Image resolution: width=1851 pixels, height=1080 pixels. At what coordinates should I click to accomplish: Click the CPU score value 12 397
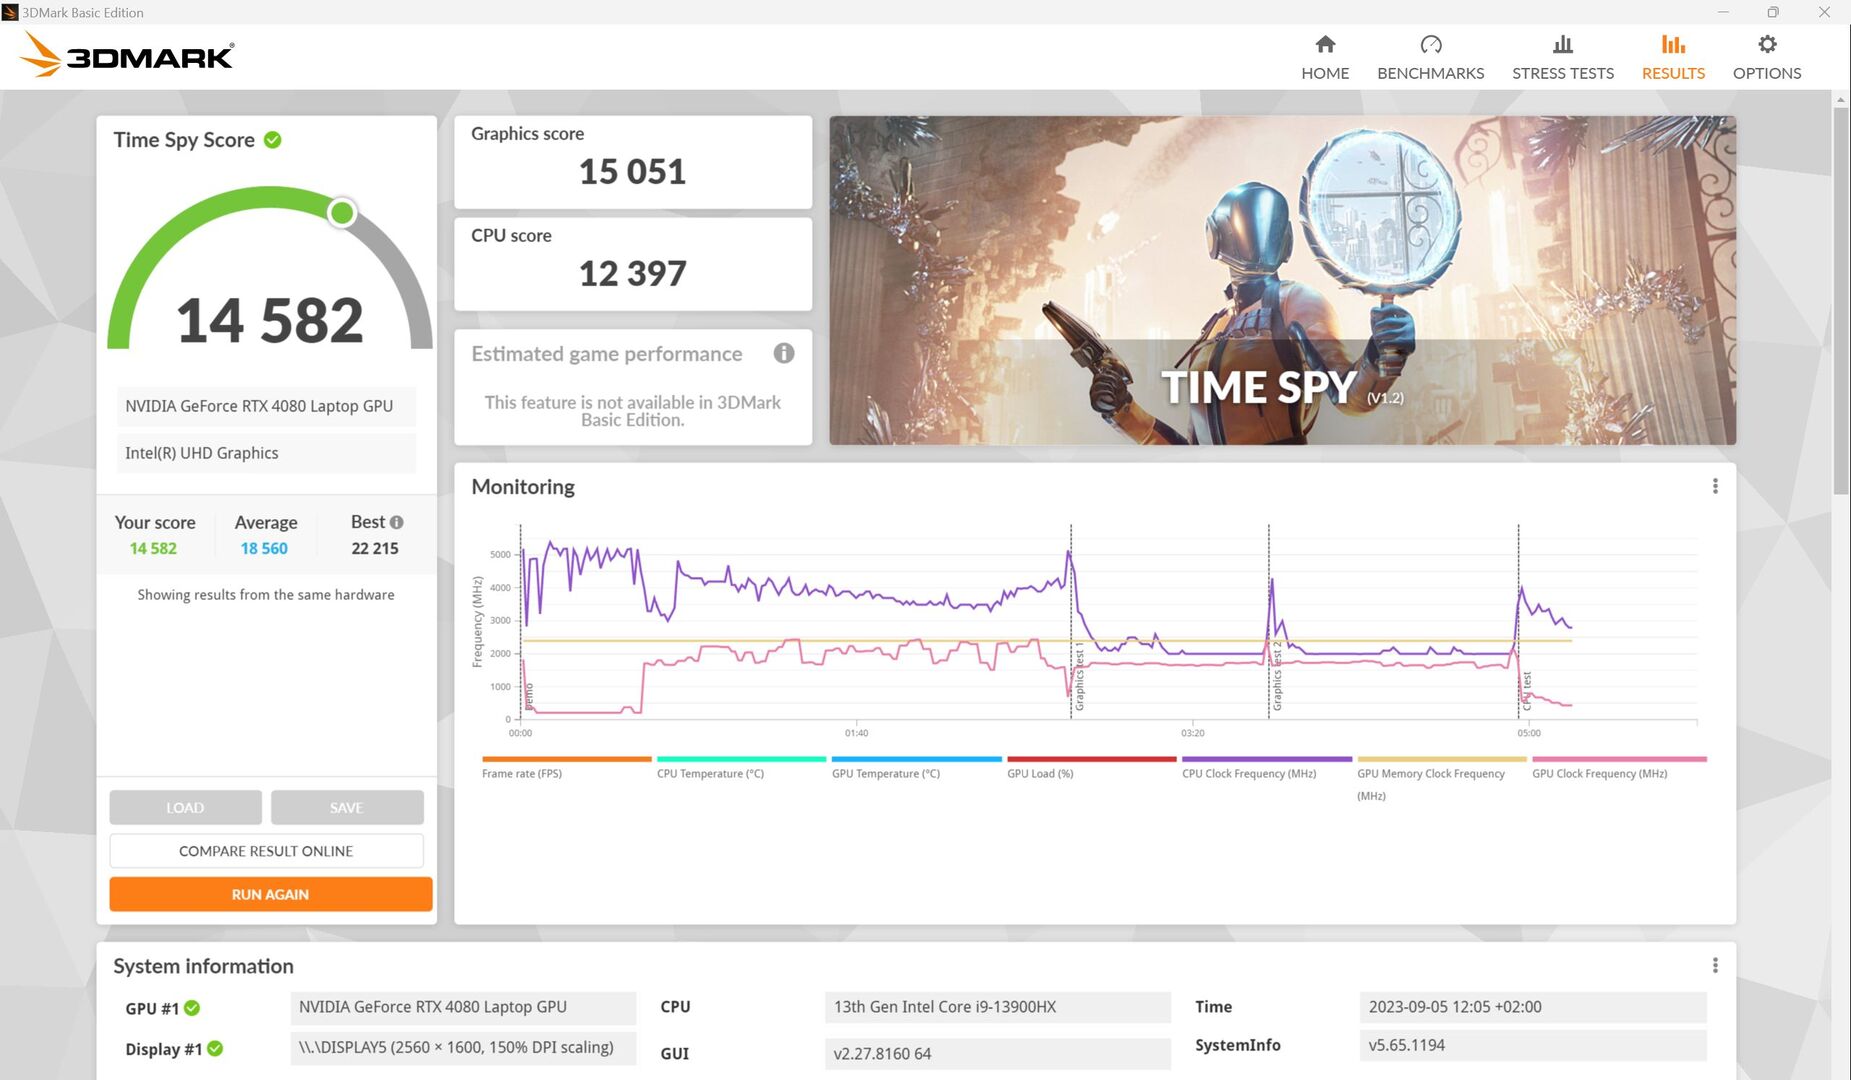click(x=633, y=274)
